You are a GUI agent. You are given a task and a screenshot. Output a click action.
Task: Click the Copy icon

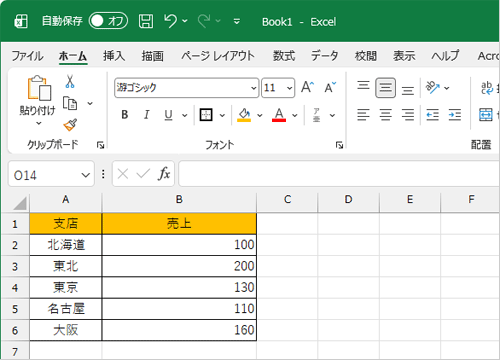(x=70, y=103)
